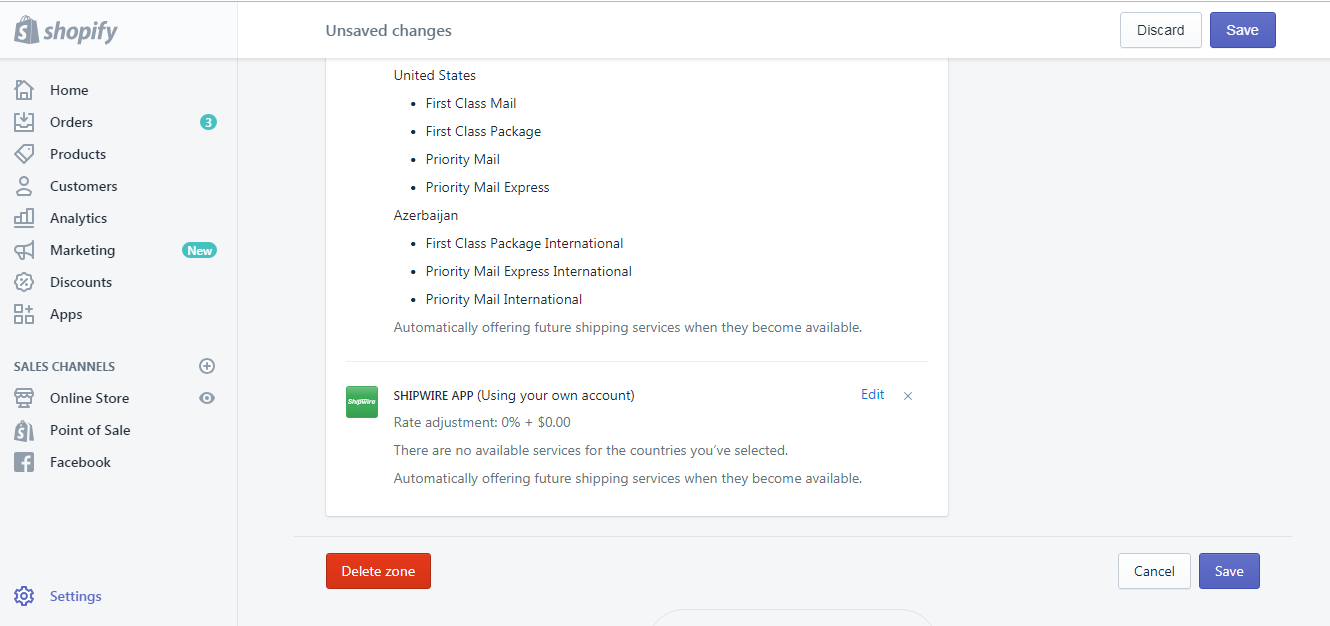Click the bottom Save button
This screenshot has width=1330, height=626.
(x=1229, y=571)
